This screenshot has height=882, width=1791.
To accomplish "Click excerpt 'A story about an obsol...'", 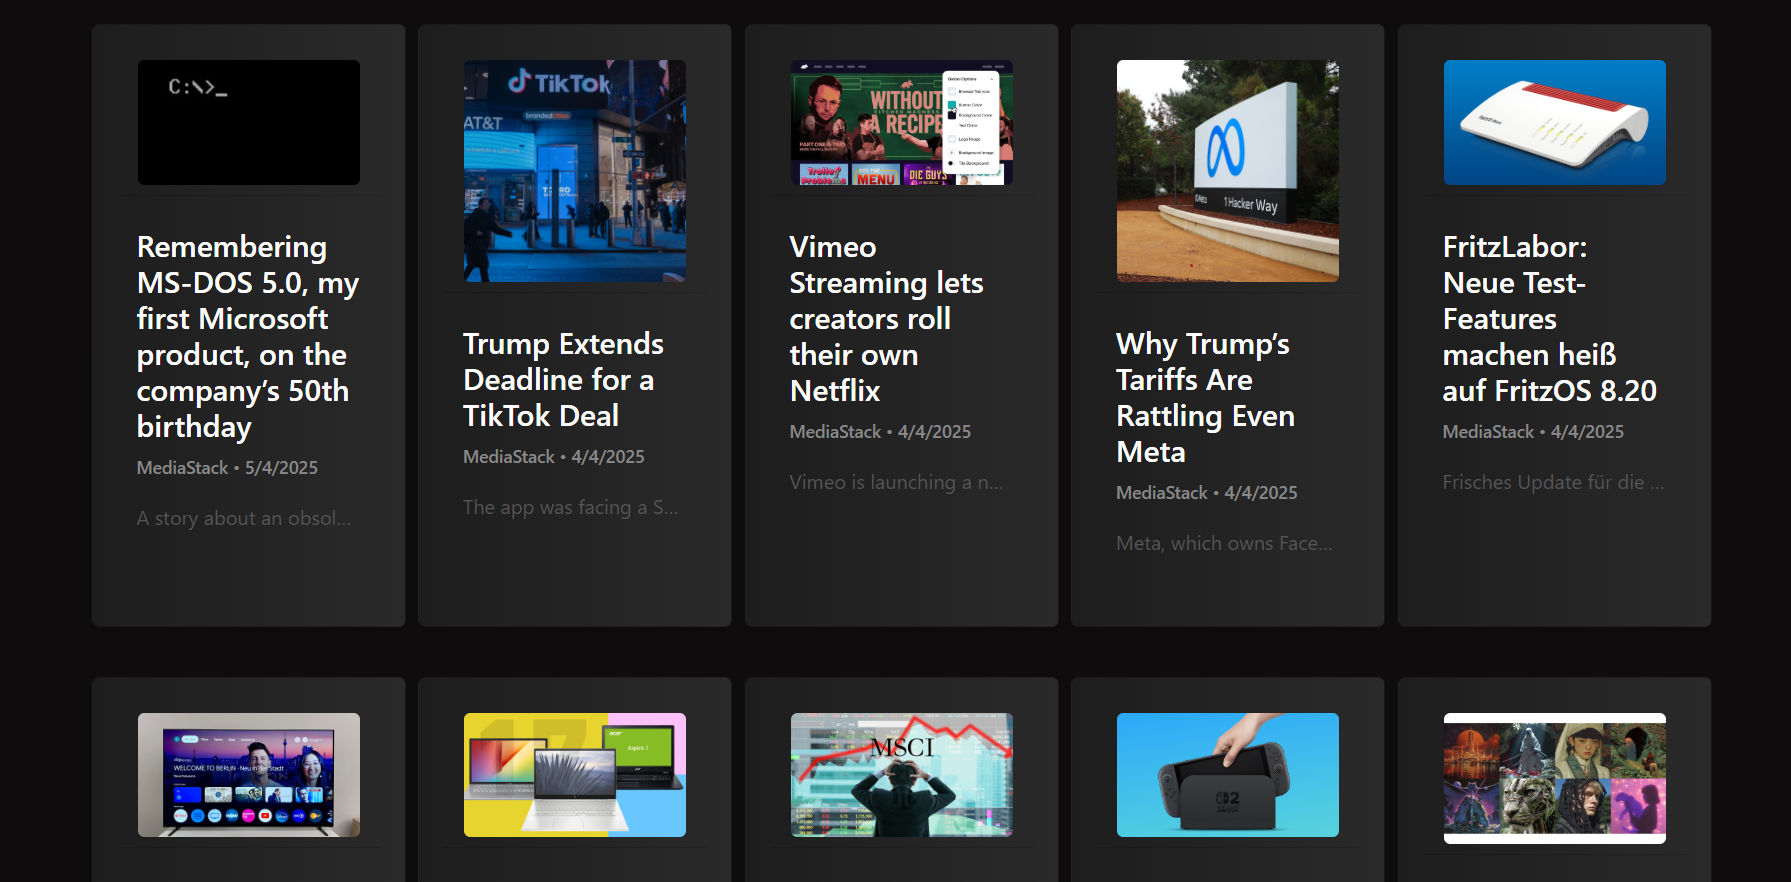I will pos(244,519).
